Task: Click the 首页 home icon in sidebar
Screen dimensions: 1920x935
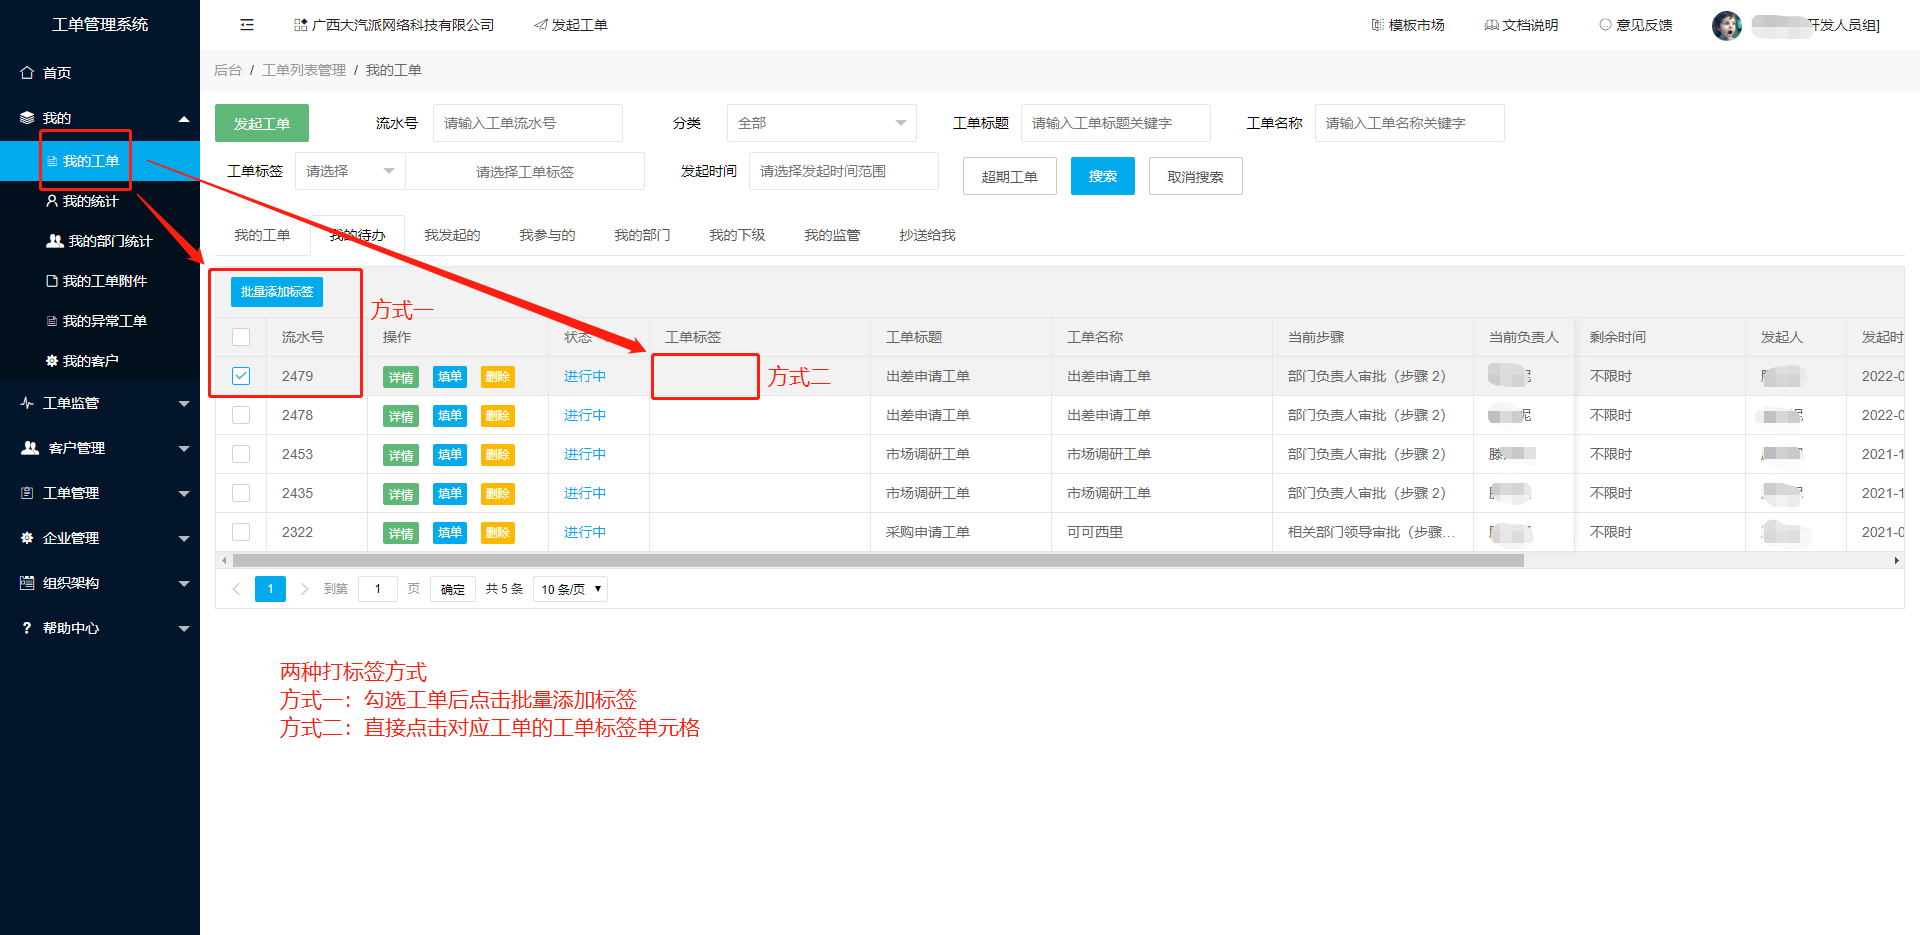Action: [27, 73]
